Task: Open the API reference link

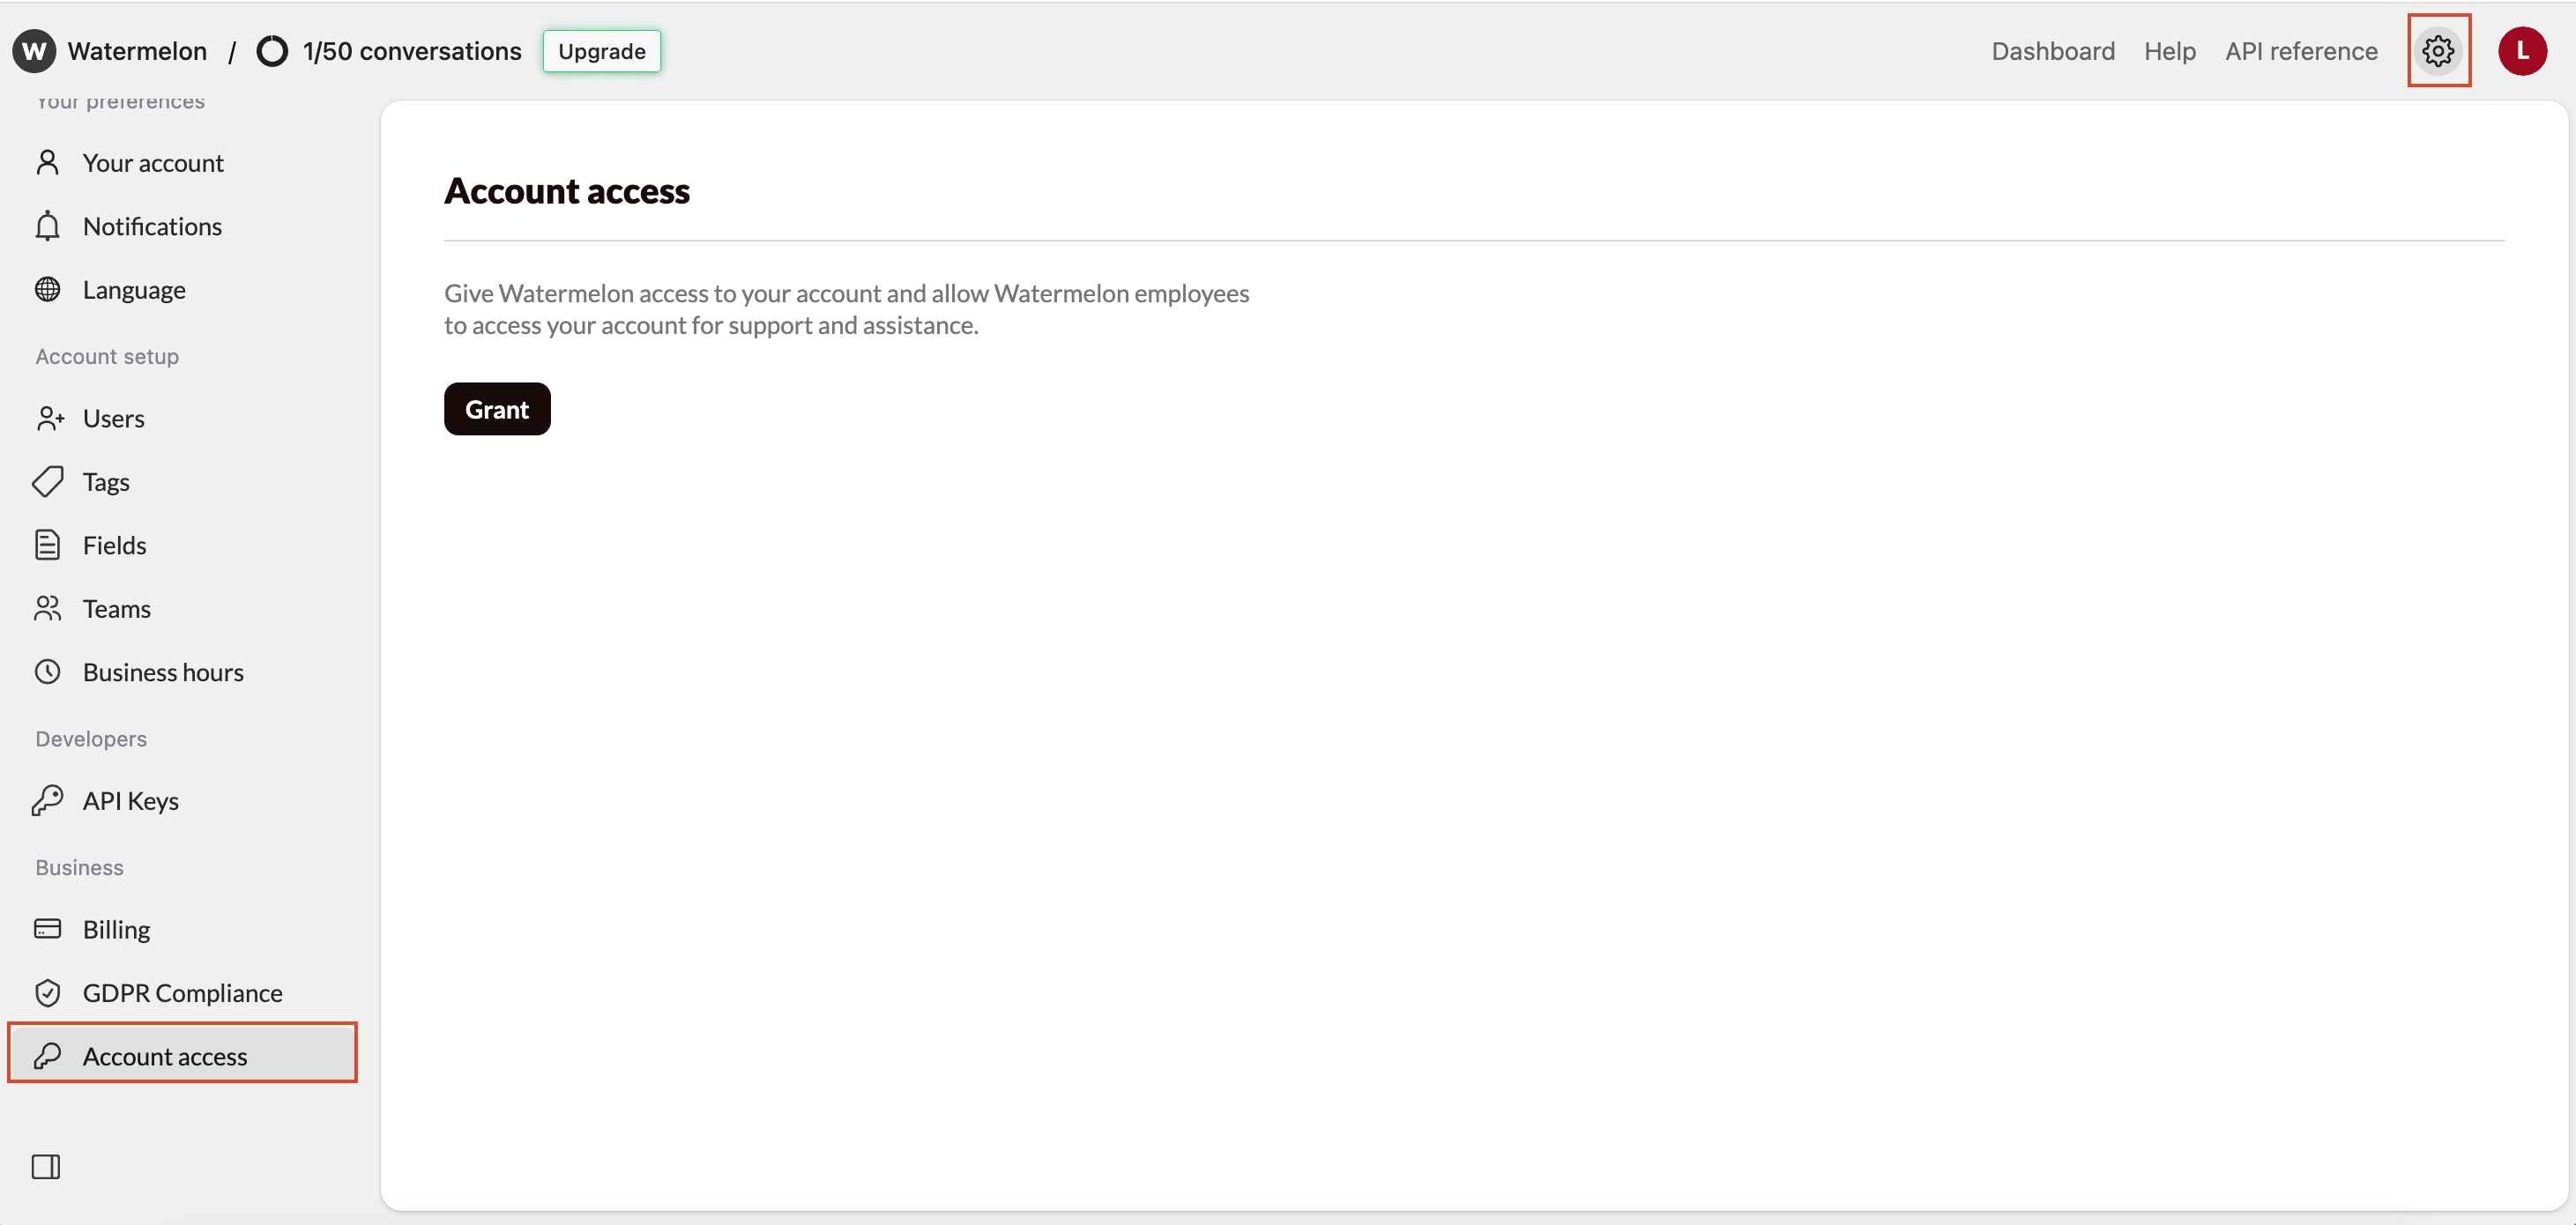Action: [x=2300, y=51]
